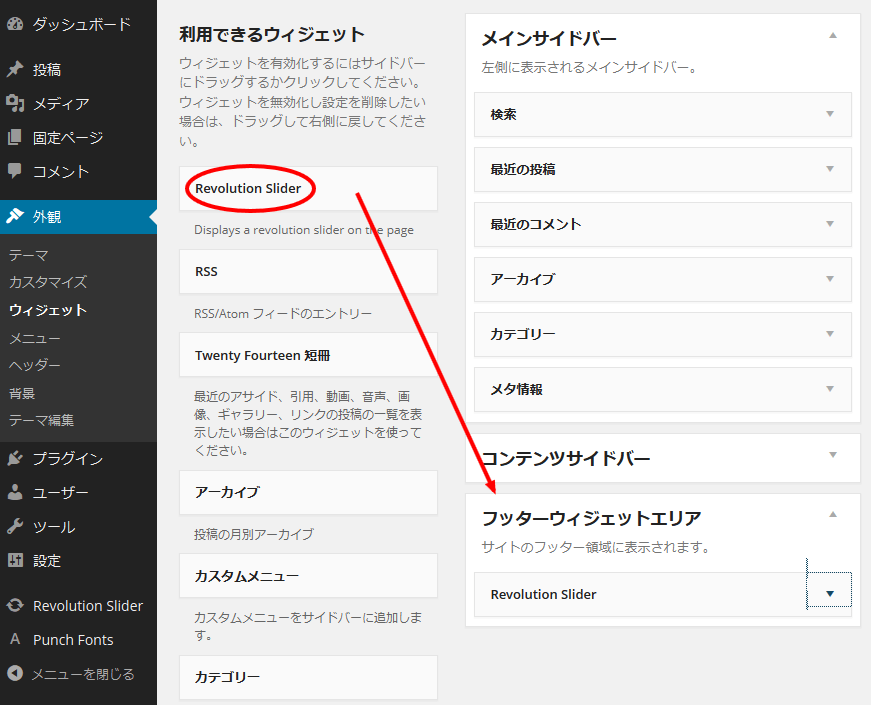Click the Punch Fonts letter A icon
The width and height of the screenshot is (871, 705).
[15, 639]
